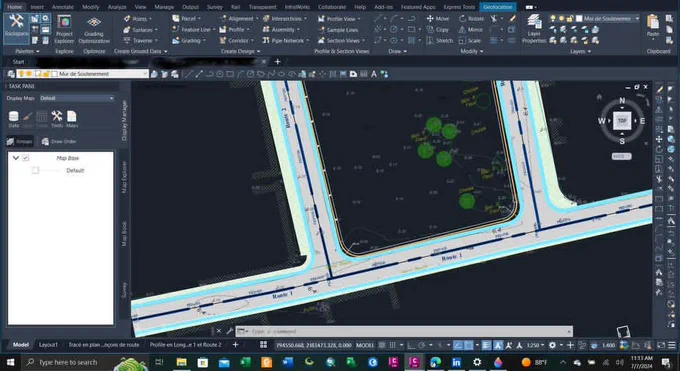Viewport: 680px width, 371px height.
Task: Open Grading Optimization tool
Action: [x=94, y=30]
